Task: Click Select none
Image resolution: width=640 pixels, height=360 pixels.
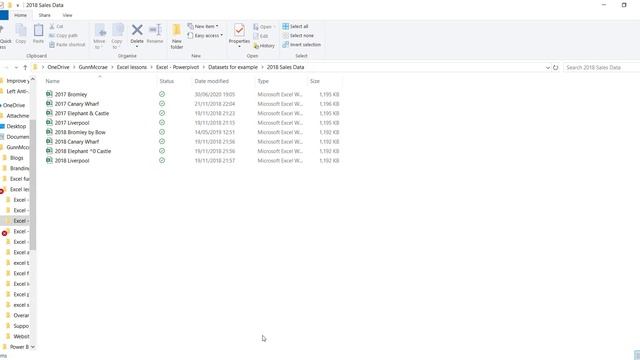Action: 298,36
